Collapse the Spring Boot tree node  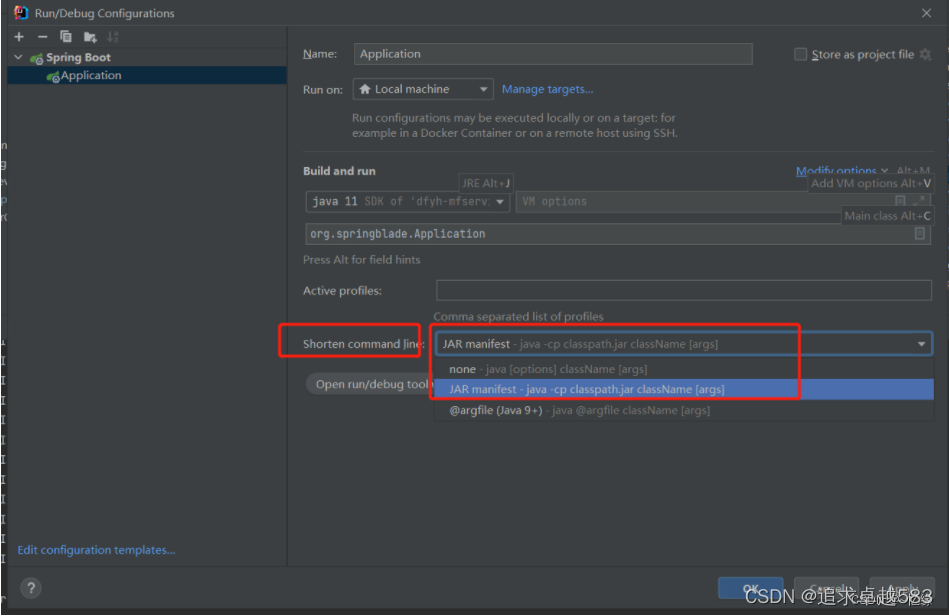point(17,57)
